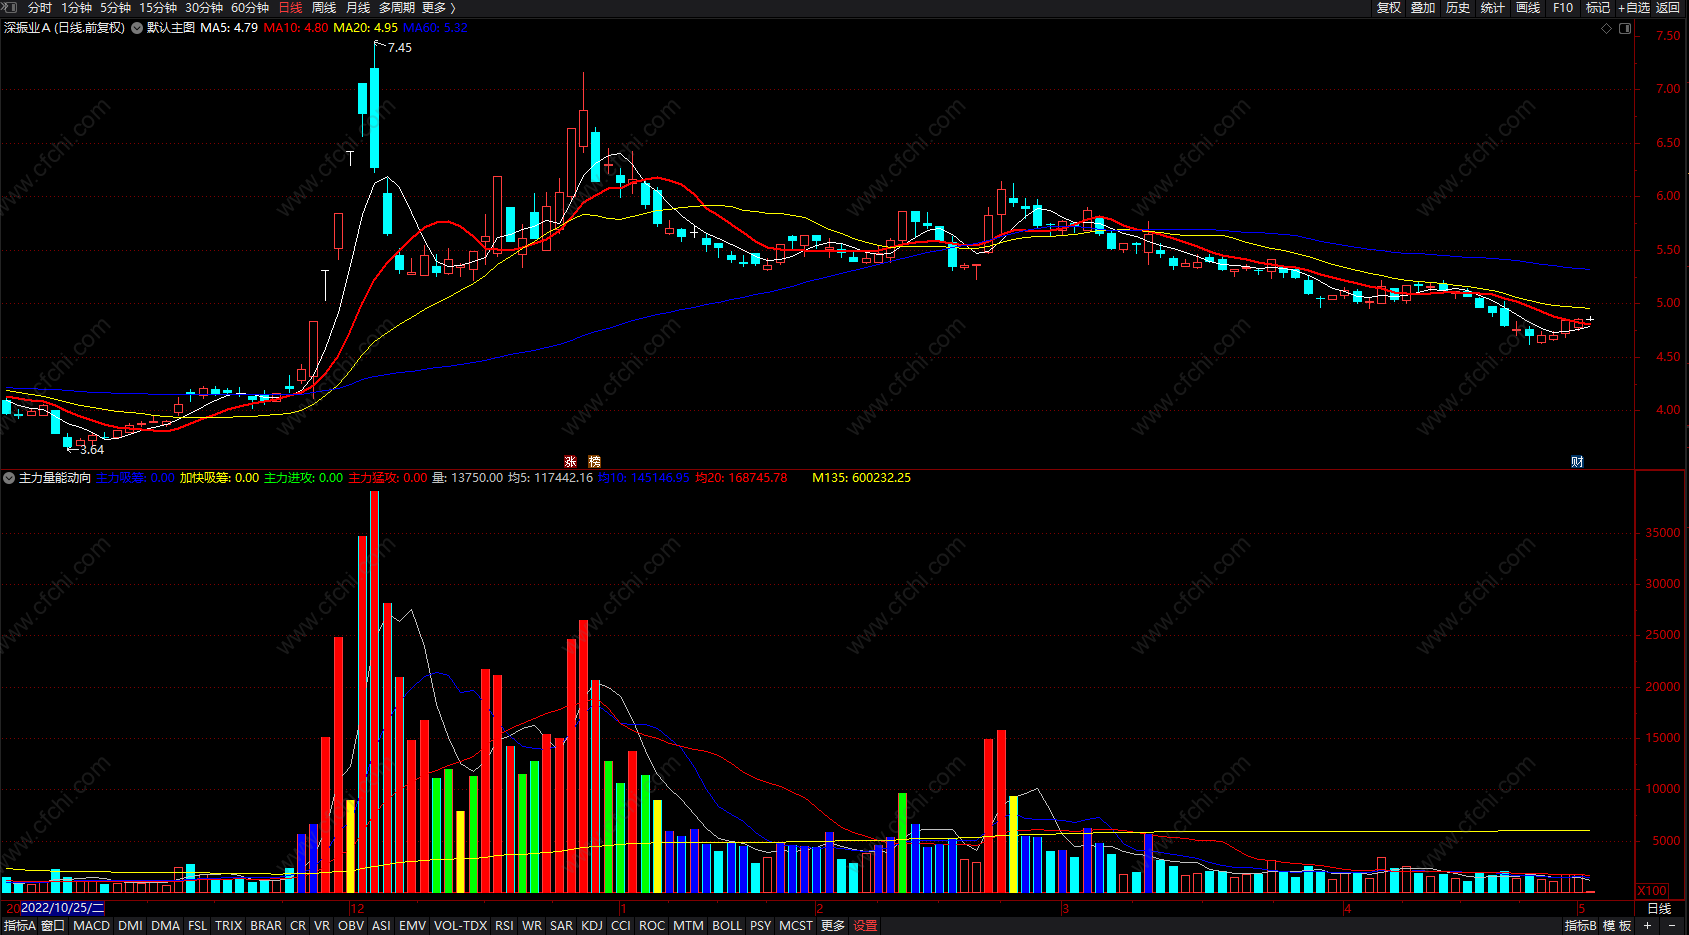Screen dimensions: 1689x935
Task: Select the 指标A tab
Action: [x=19, y=926]
